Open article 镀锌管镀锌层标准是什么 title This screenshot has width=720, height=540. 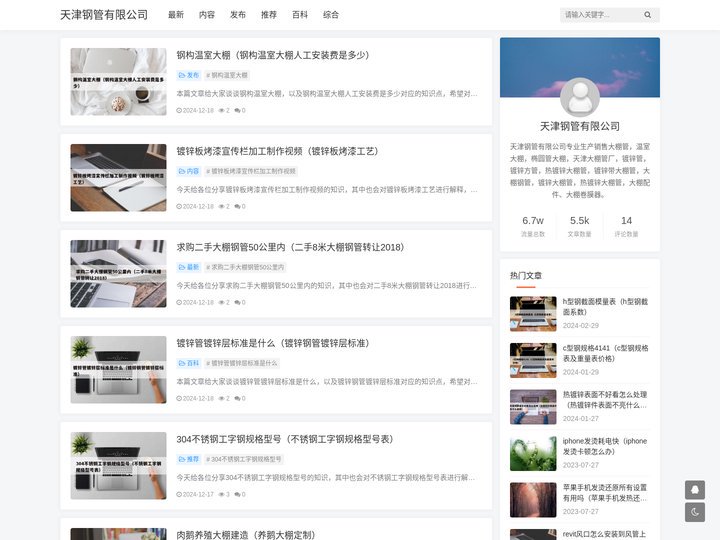tap(273, 343)
